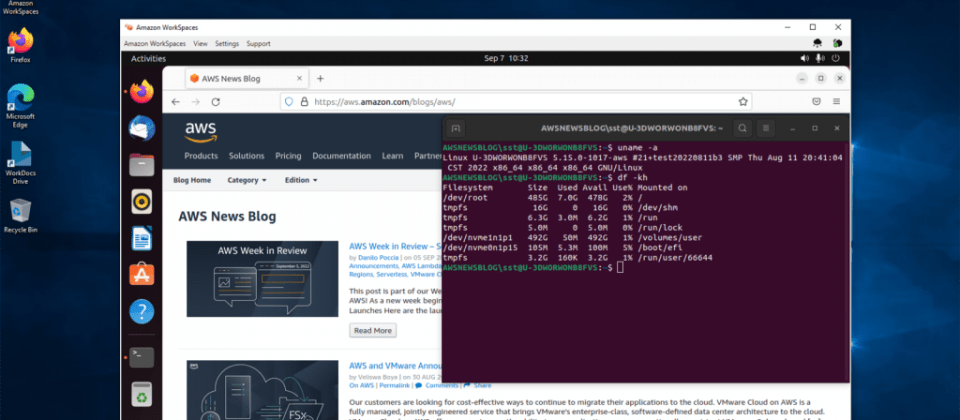The height and width of the screenshot is (420, 960).
Task: Open the Help icon in dock
Action: pos(141,312)
